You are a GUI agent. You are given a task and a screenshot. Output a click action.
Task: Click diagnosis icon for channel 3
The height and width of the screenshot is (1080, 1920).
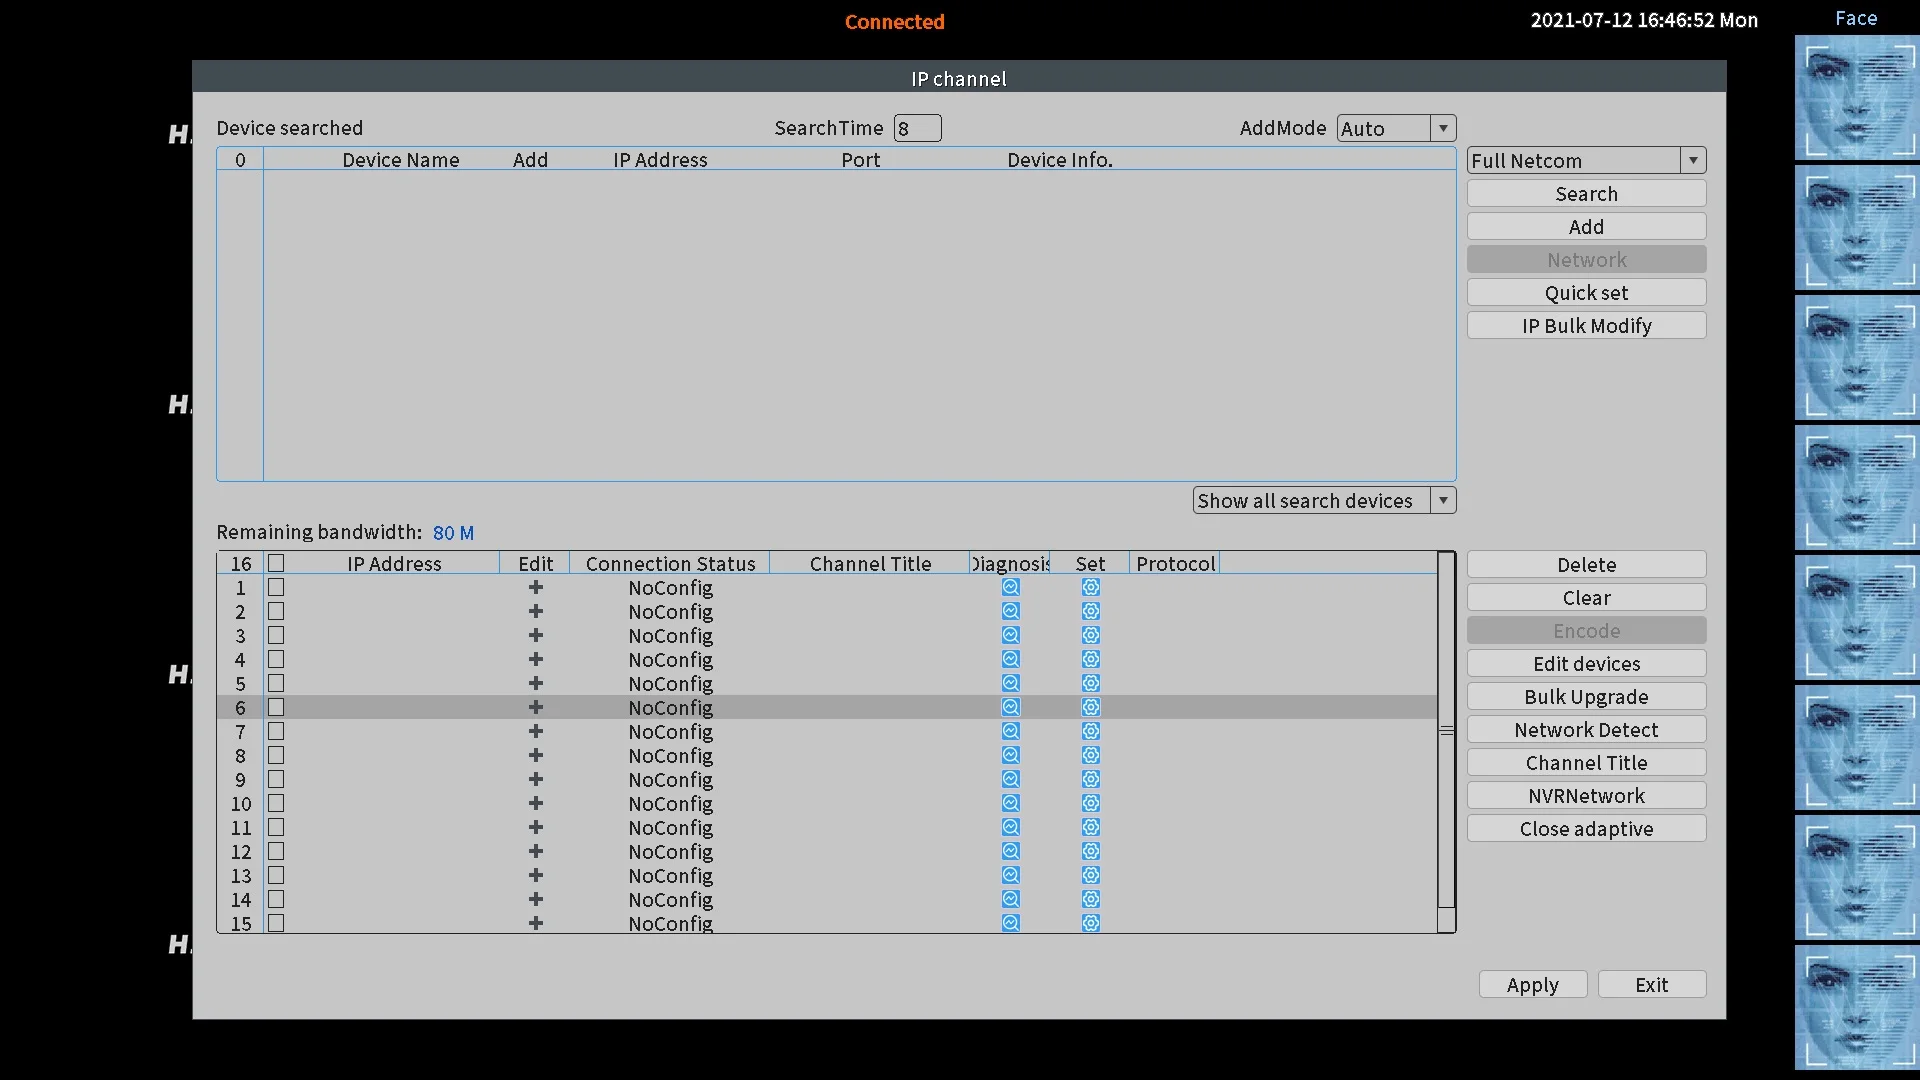pos(1010,636)
